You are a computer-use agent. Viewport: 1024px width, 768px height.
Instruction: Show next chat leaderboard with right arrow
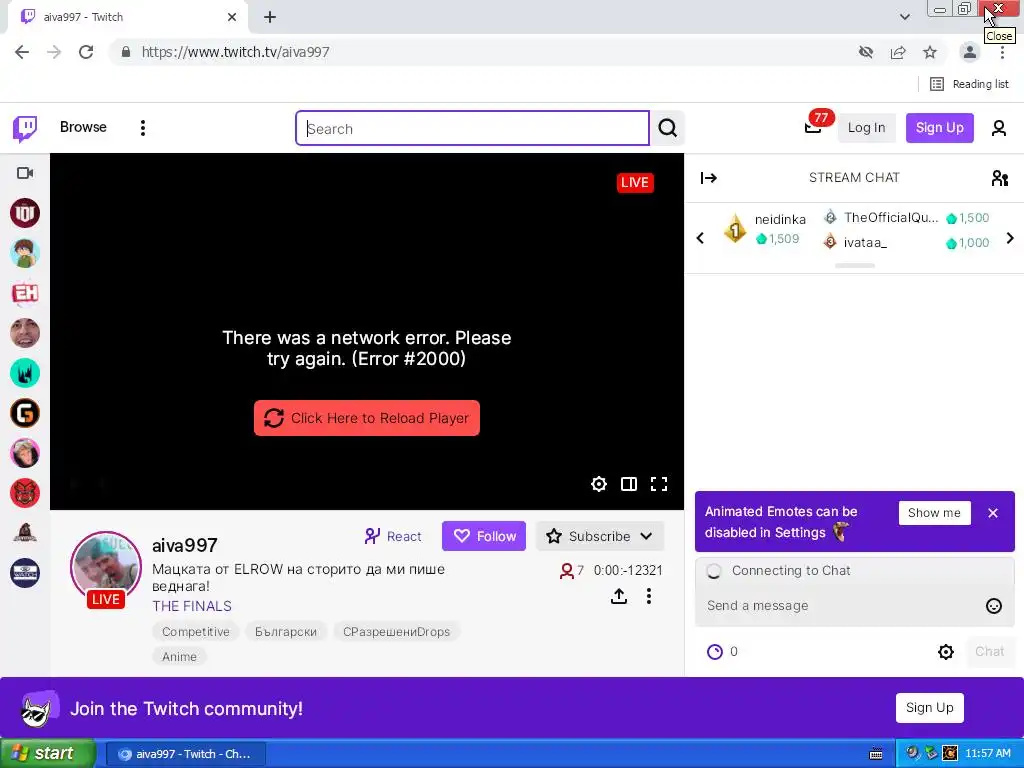[x=1010, y=238]
